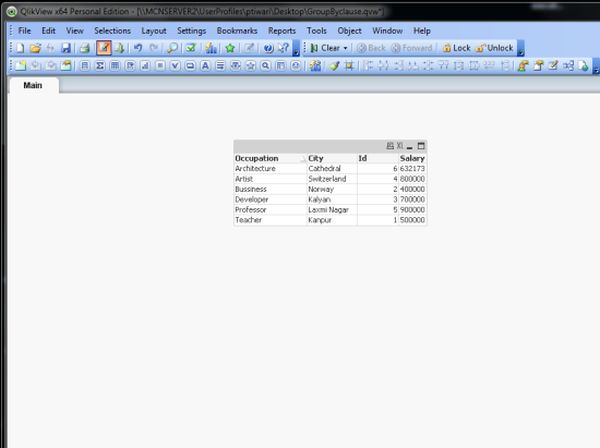Click the What's This help pointer icon
Image resolution: width=600 pixels, height=448 pixels.
click(284, 48)
